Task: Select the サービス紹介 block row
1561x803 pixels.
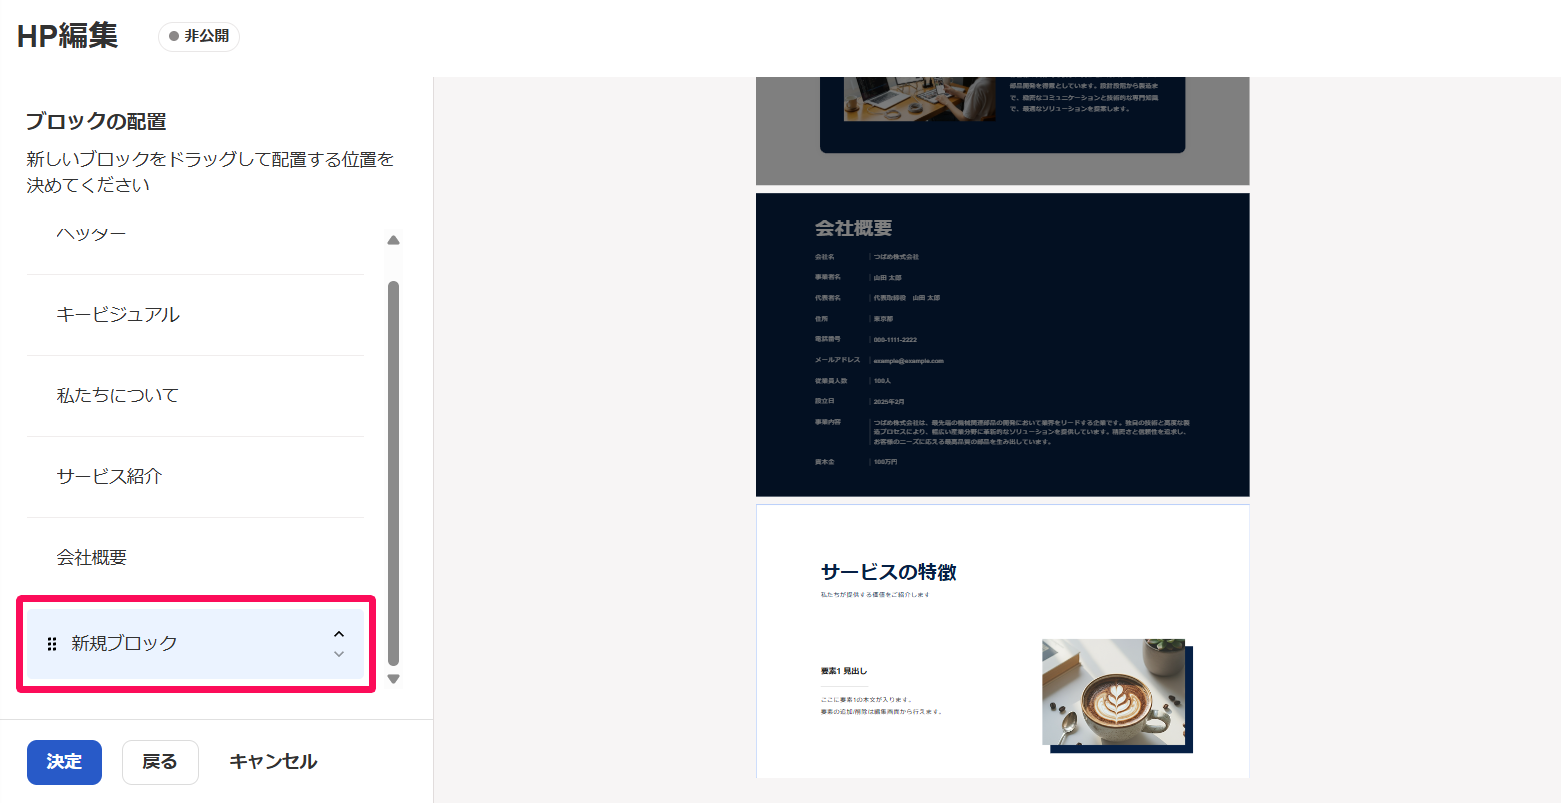Action: coord(195,477)
